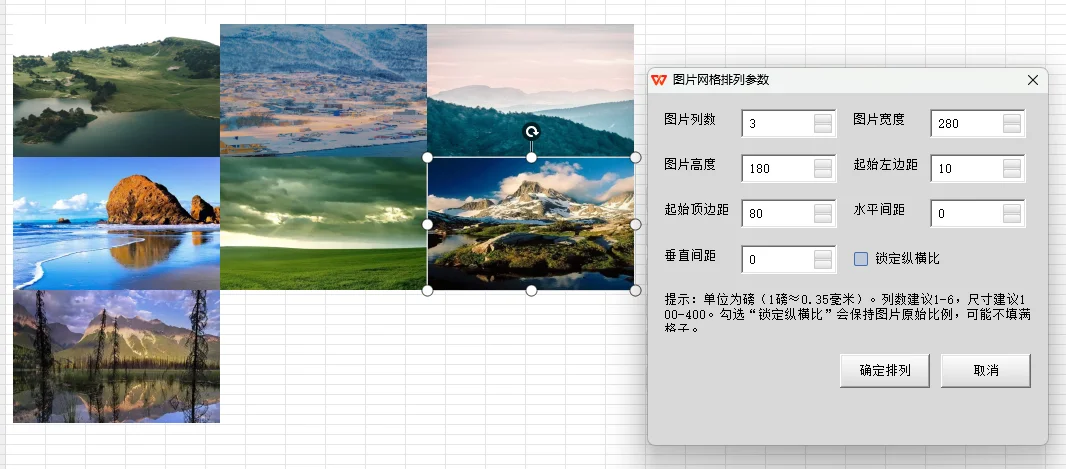Click bottom-middle resize handle of selected picture
The height and width of the screenshot is (469, 1066).
pyautogui.click(x=532, y=290)
